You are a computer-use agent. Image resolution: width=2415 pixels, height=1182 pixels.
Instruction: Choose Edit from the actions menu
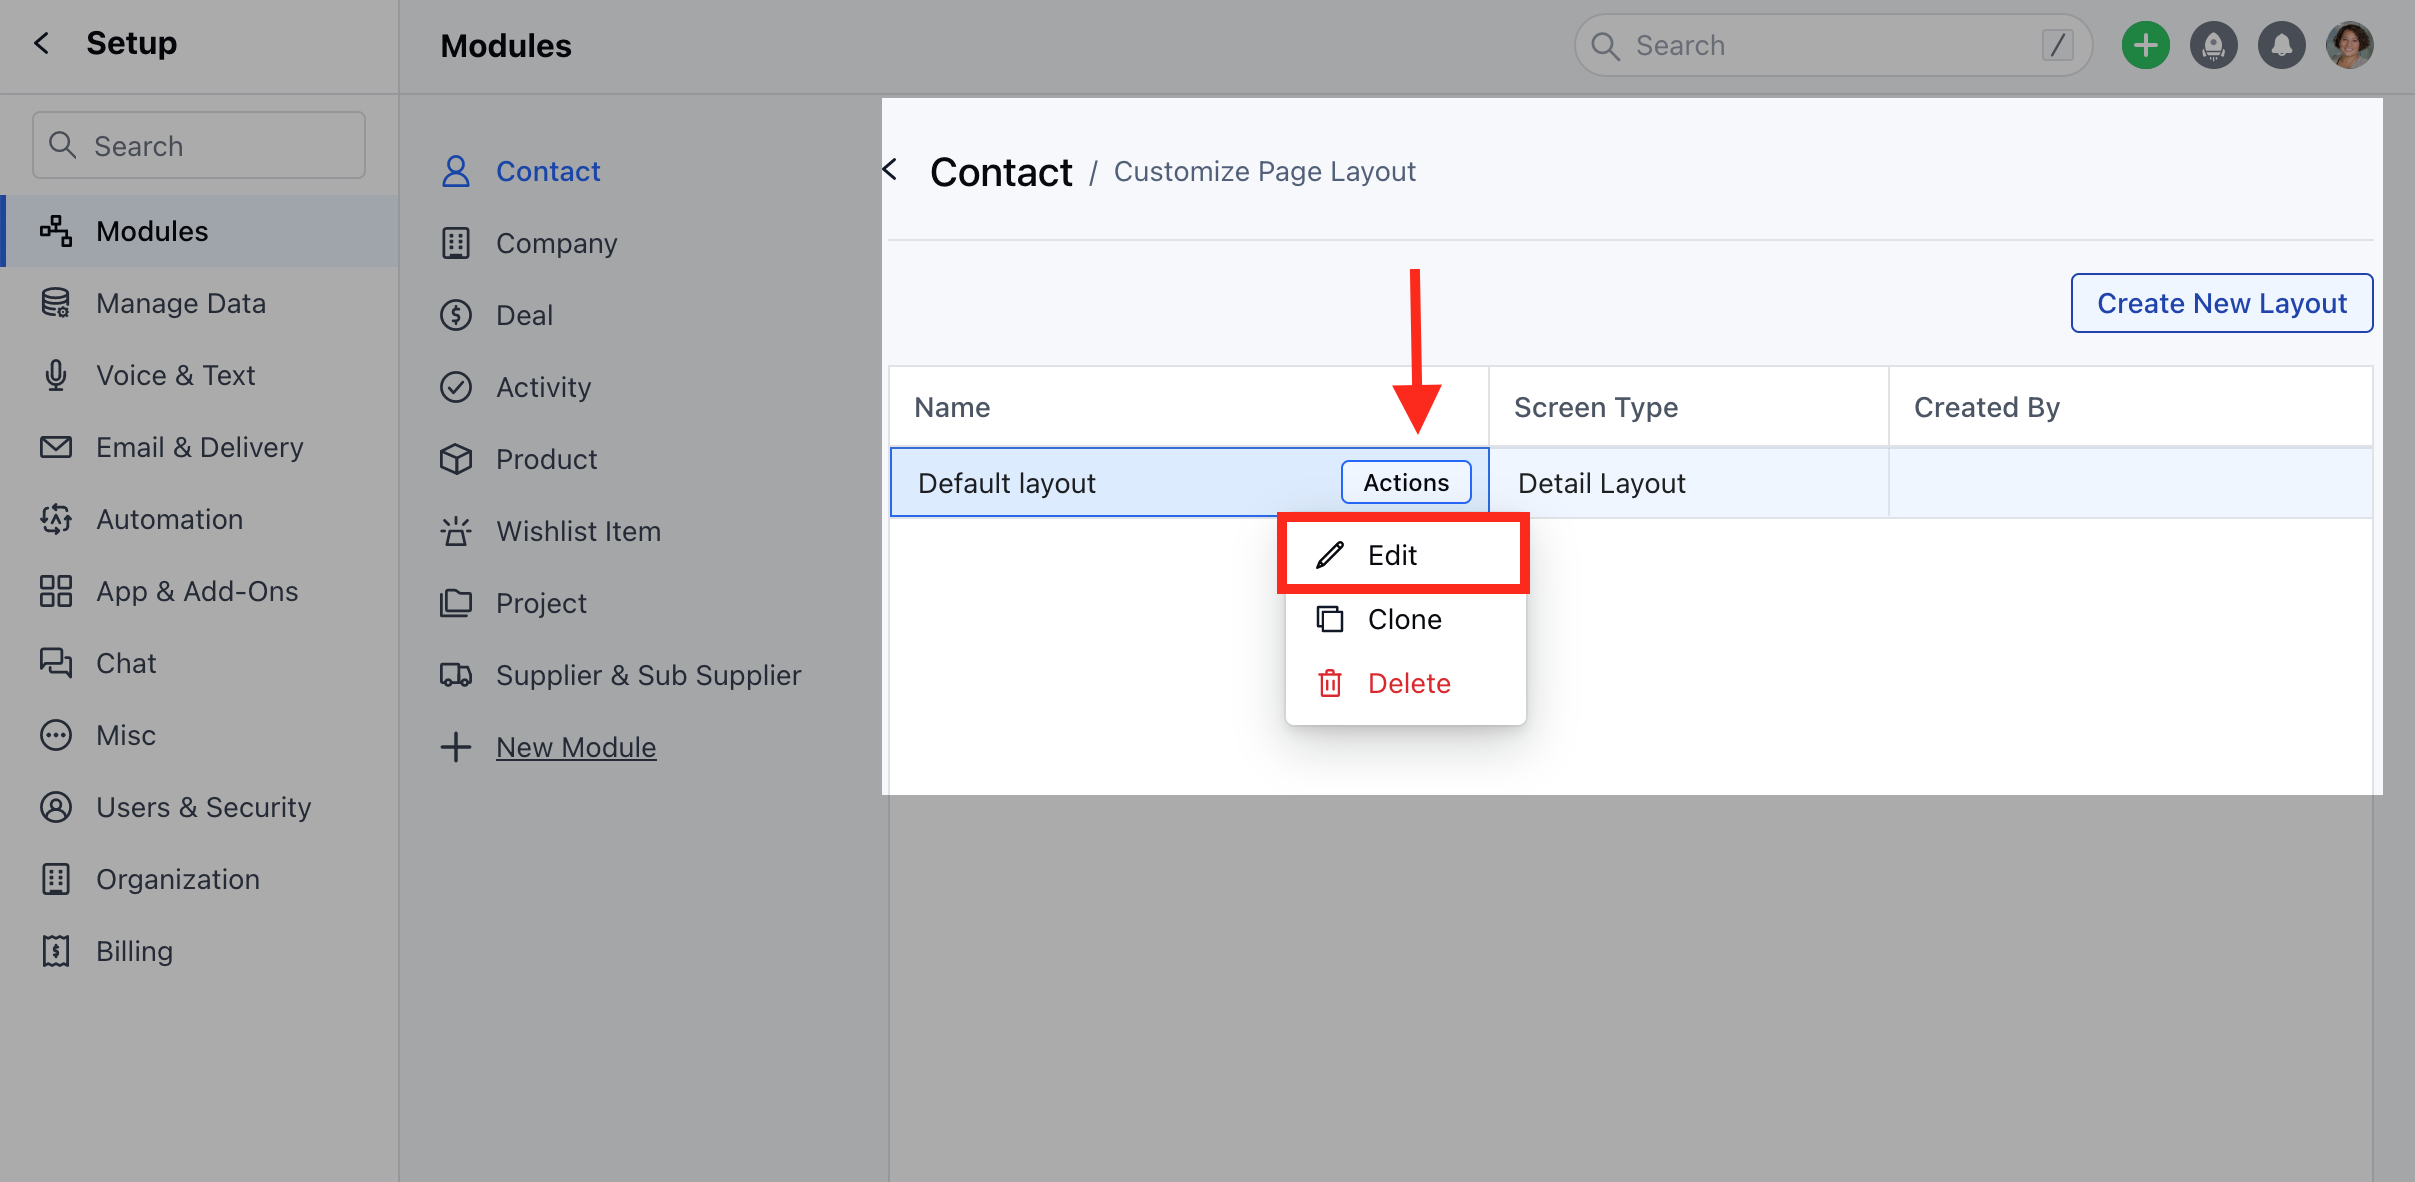[x=1392, y=555]
